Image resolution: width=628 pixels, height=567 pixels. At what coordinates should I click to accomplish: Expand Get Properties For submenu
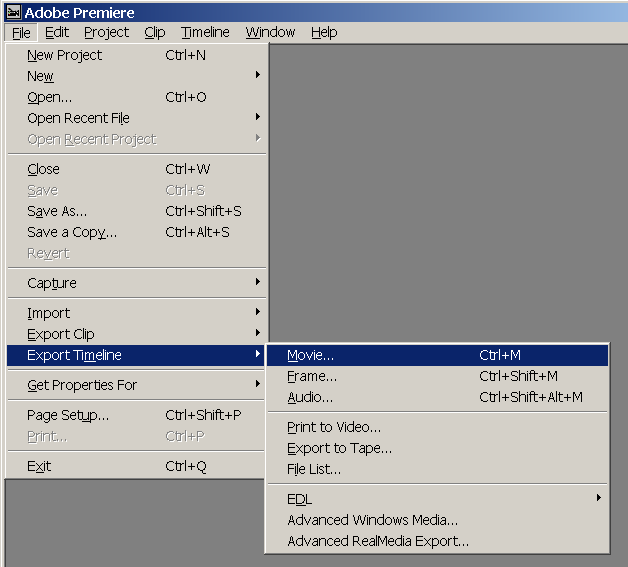pos(136,385)
